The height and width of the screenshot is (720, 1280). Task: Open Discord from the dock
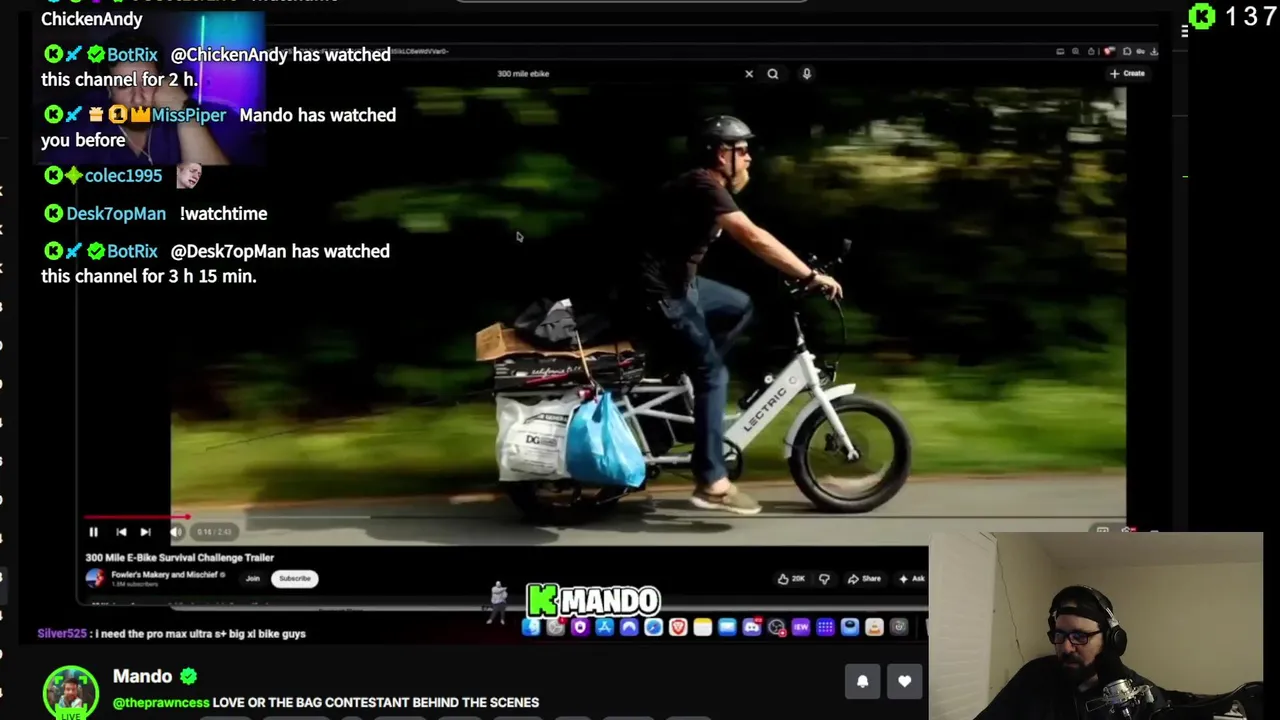(752, 627)
